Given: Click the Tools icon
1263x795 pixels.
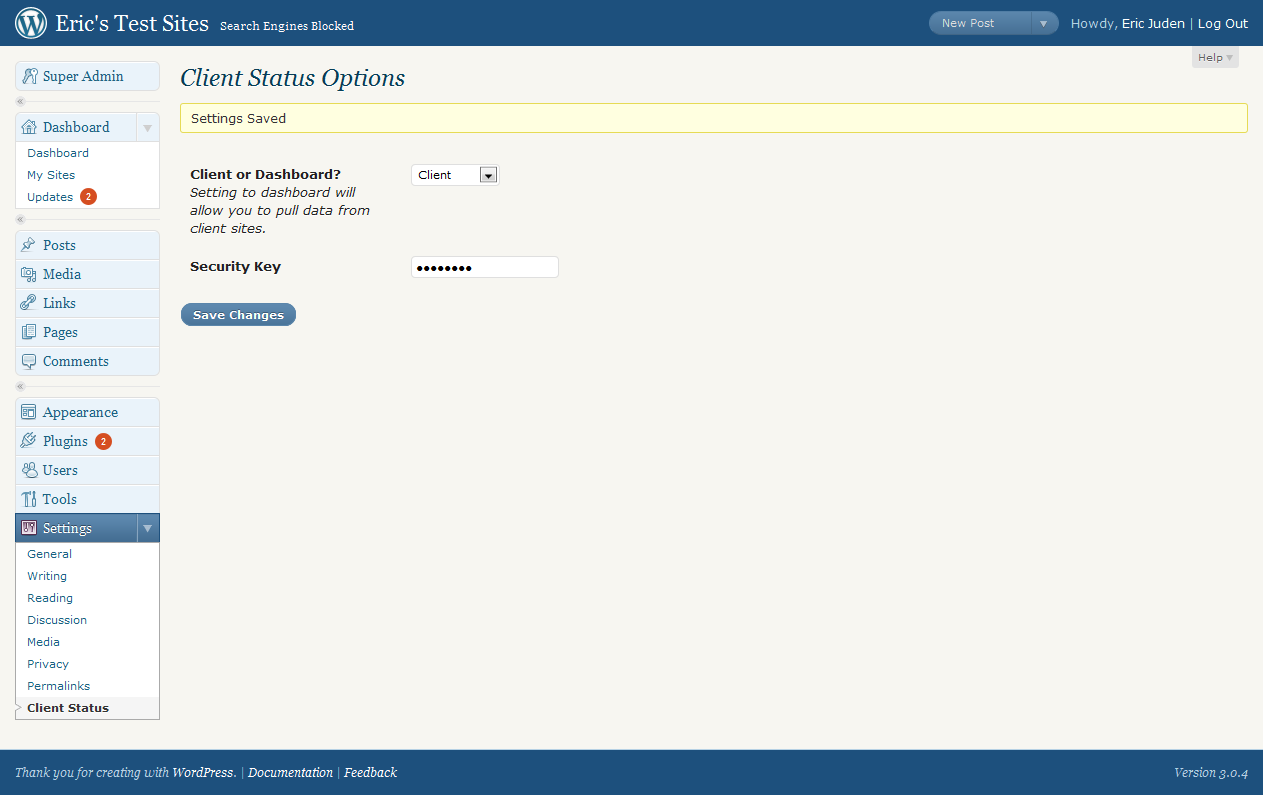Looking at the screenshot, I should pyautogui.click(x=29, y=499).
